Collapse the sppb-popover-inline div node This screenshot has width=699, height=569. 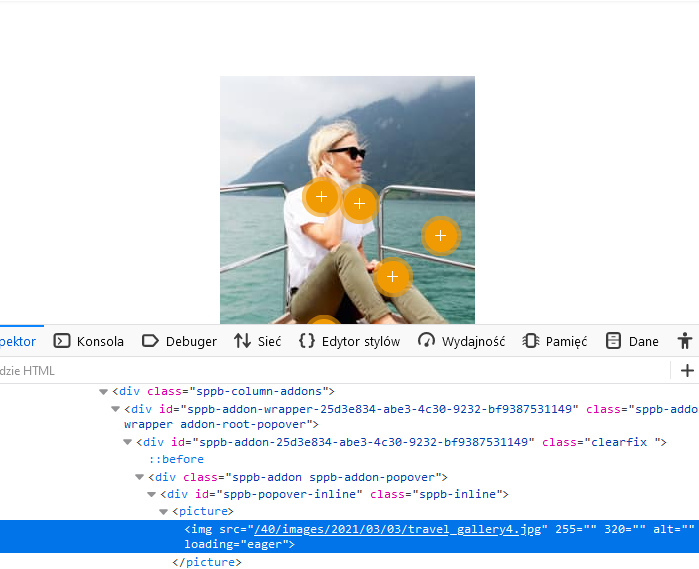(x=151, y=494)
